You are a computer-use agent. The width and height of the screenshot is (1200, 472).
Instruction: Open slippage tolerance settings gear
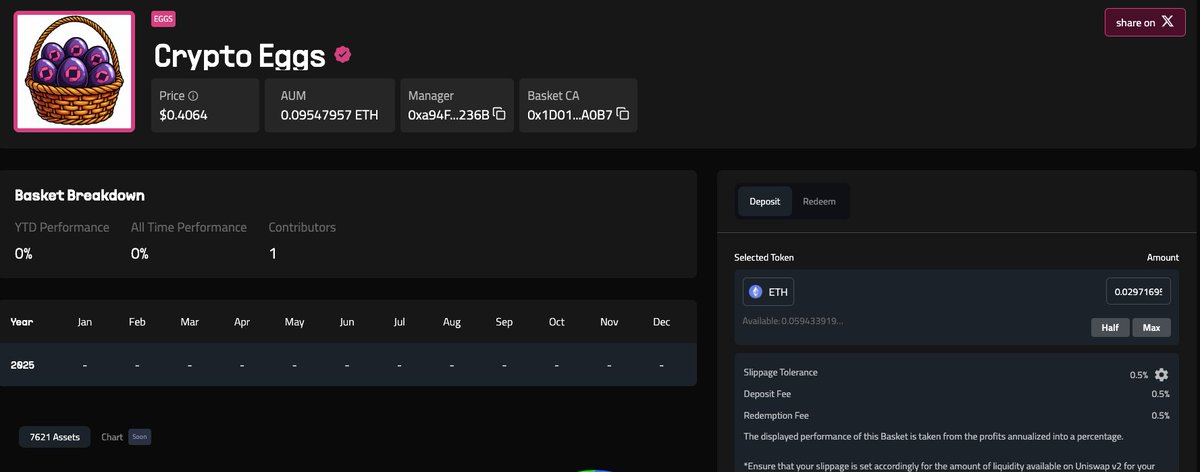(x=1161, y=375)
